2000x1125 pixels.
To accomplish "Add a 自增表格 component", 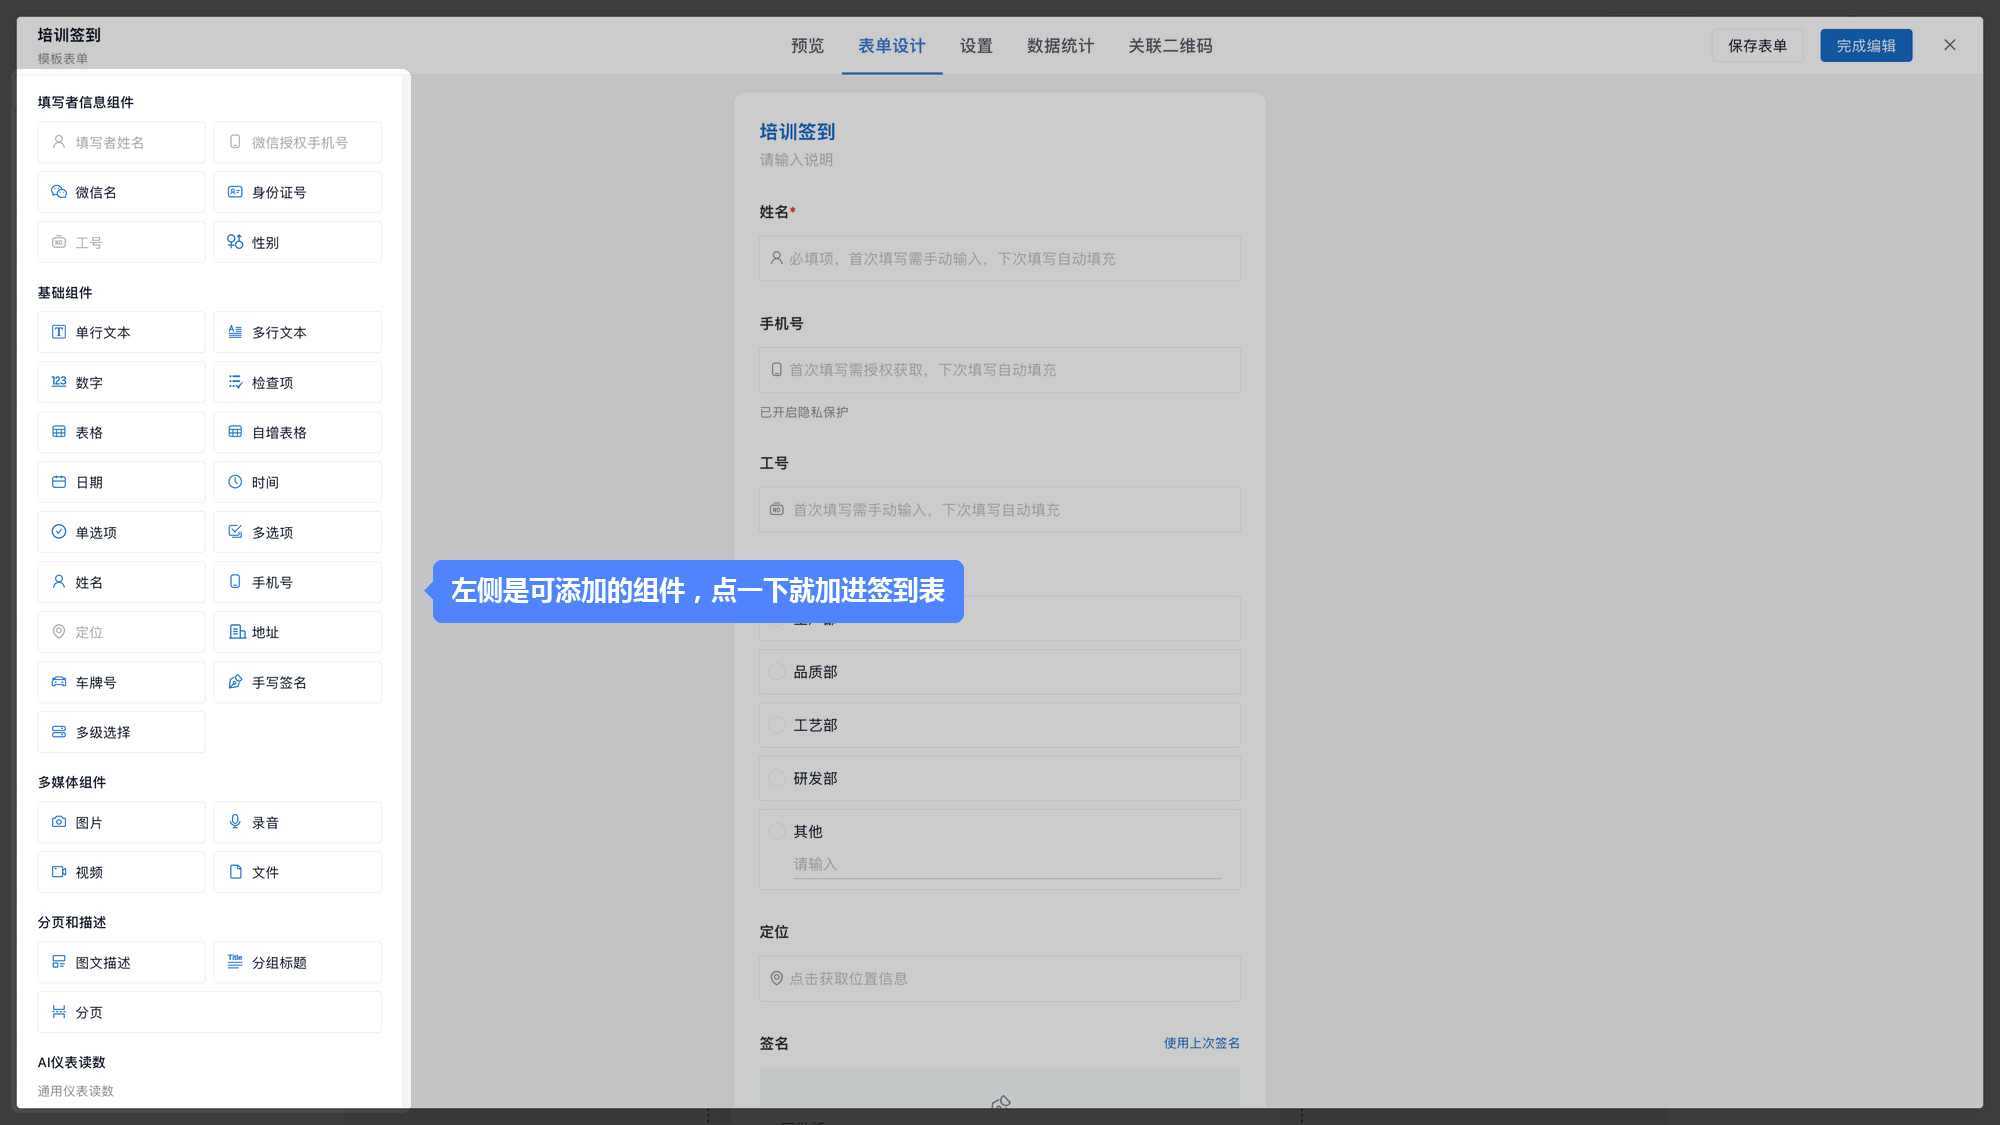I will point(297,432).
